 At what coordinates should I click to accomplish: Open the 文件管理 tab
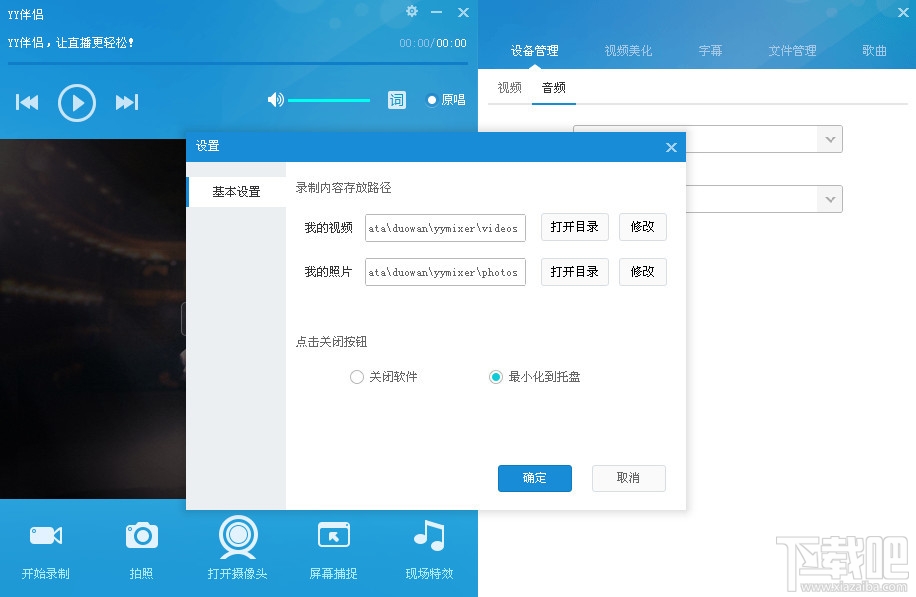(792, 51)
